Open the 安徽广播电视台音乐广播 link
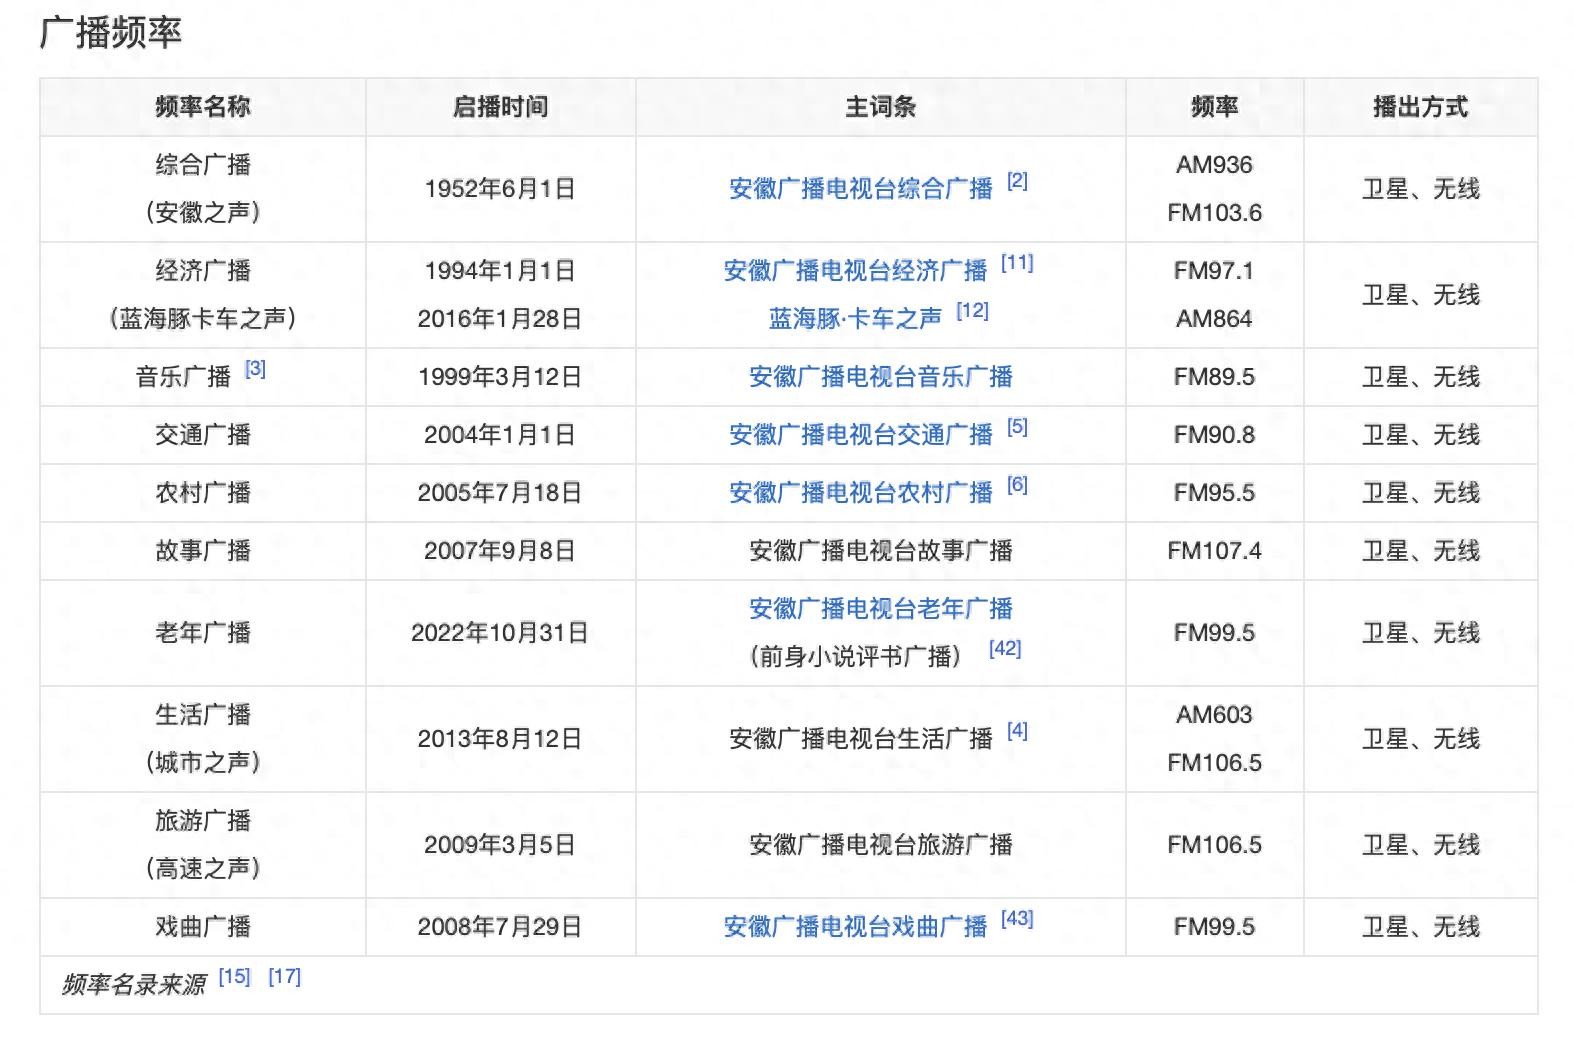 coord(880,377)
